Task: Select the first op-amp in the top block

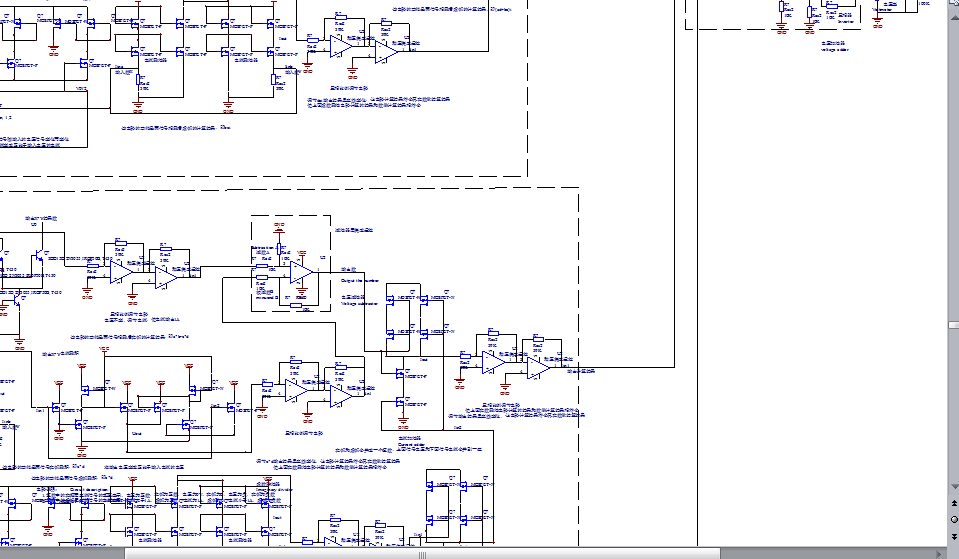Action: click(x=341, y=44)
